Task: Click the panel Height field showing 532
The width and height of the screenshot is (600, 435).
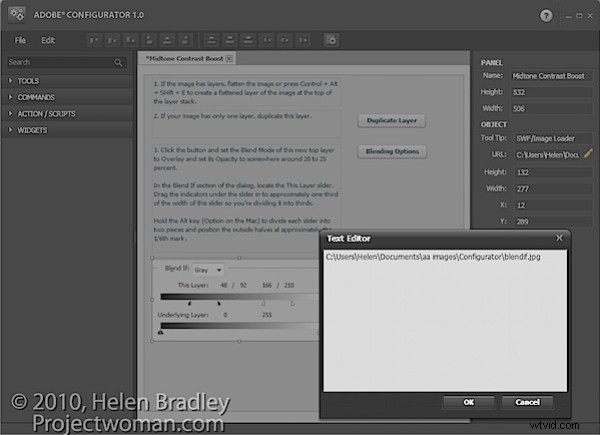Action: pos(551,92)
